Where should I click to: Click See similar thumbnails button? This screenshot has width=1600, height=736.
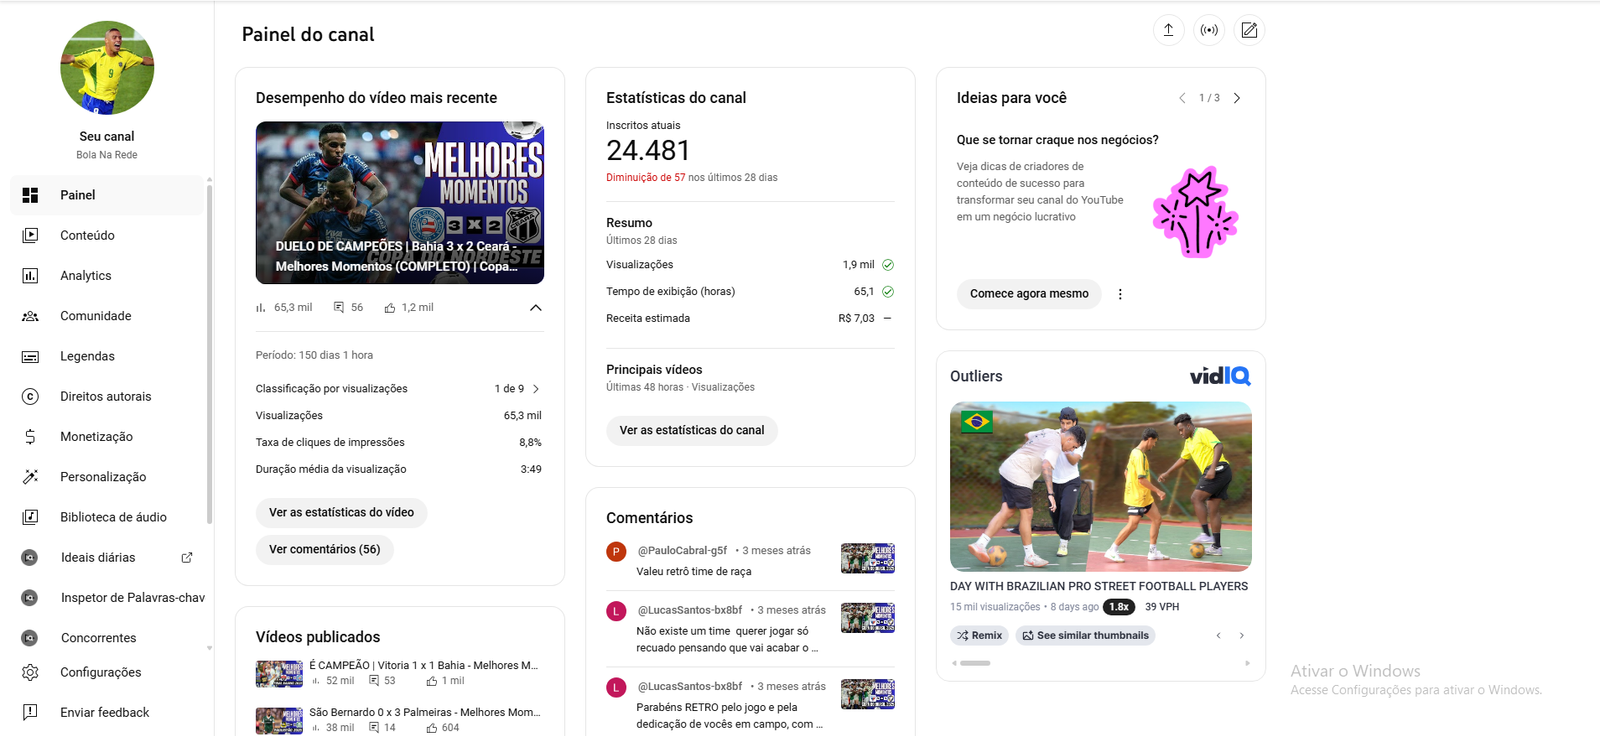coord(1085,635)
